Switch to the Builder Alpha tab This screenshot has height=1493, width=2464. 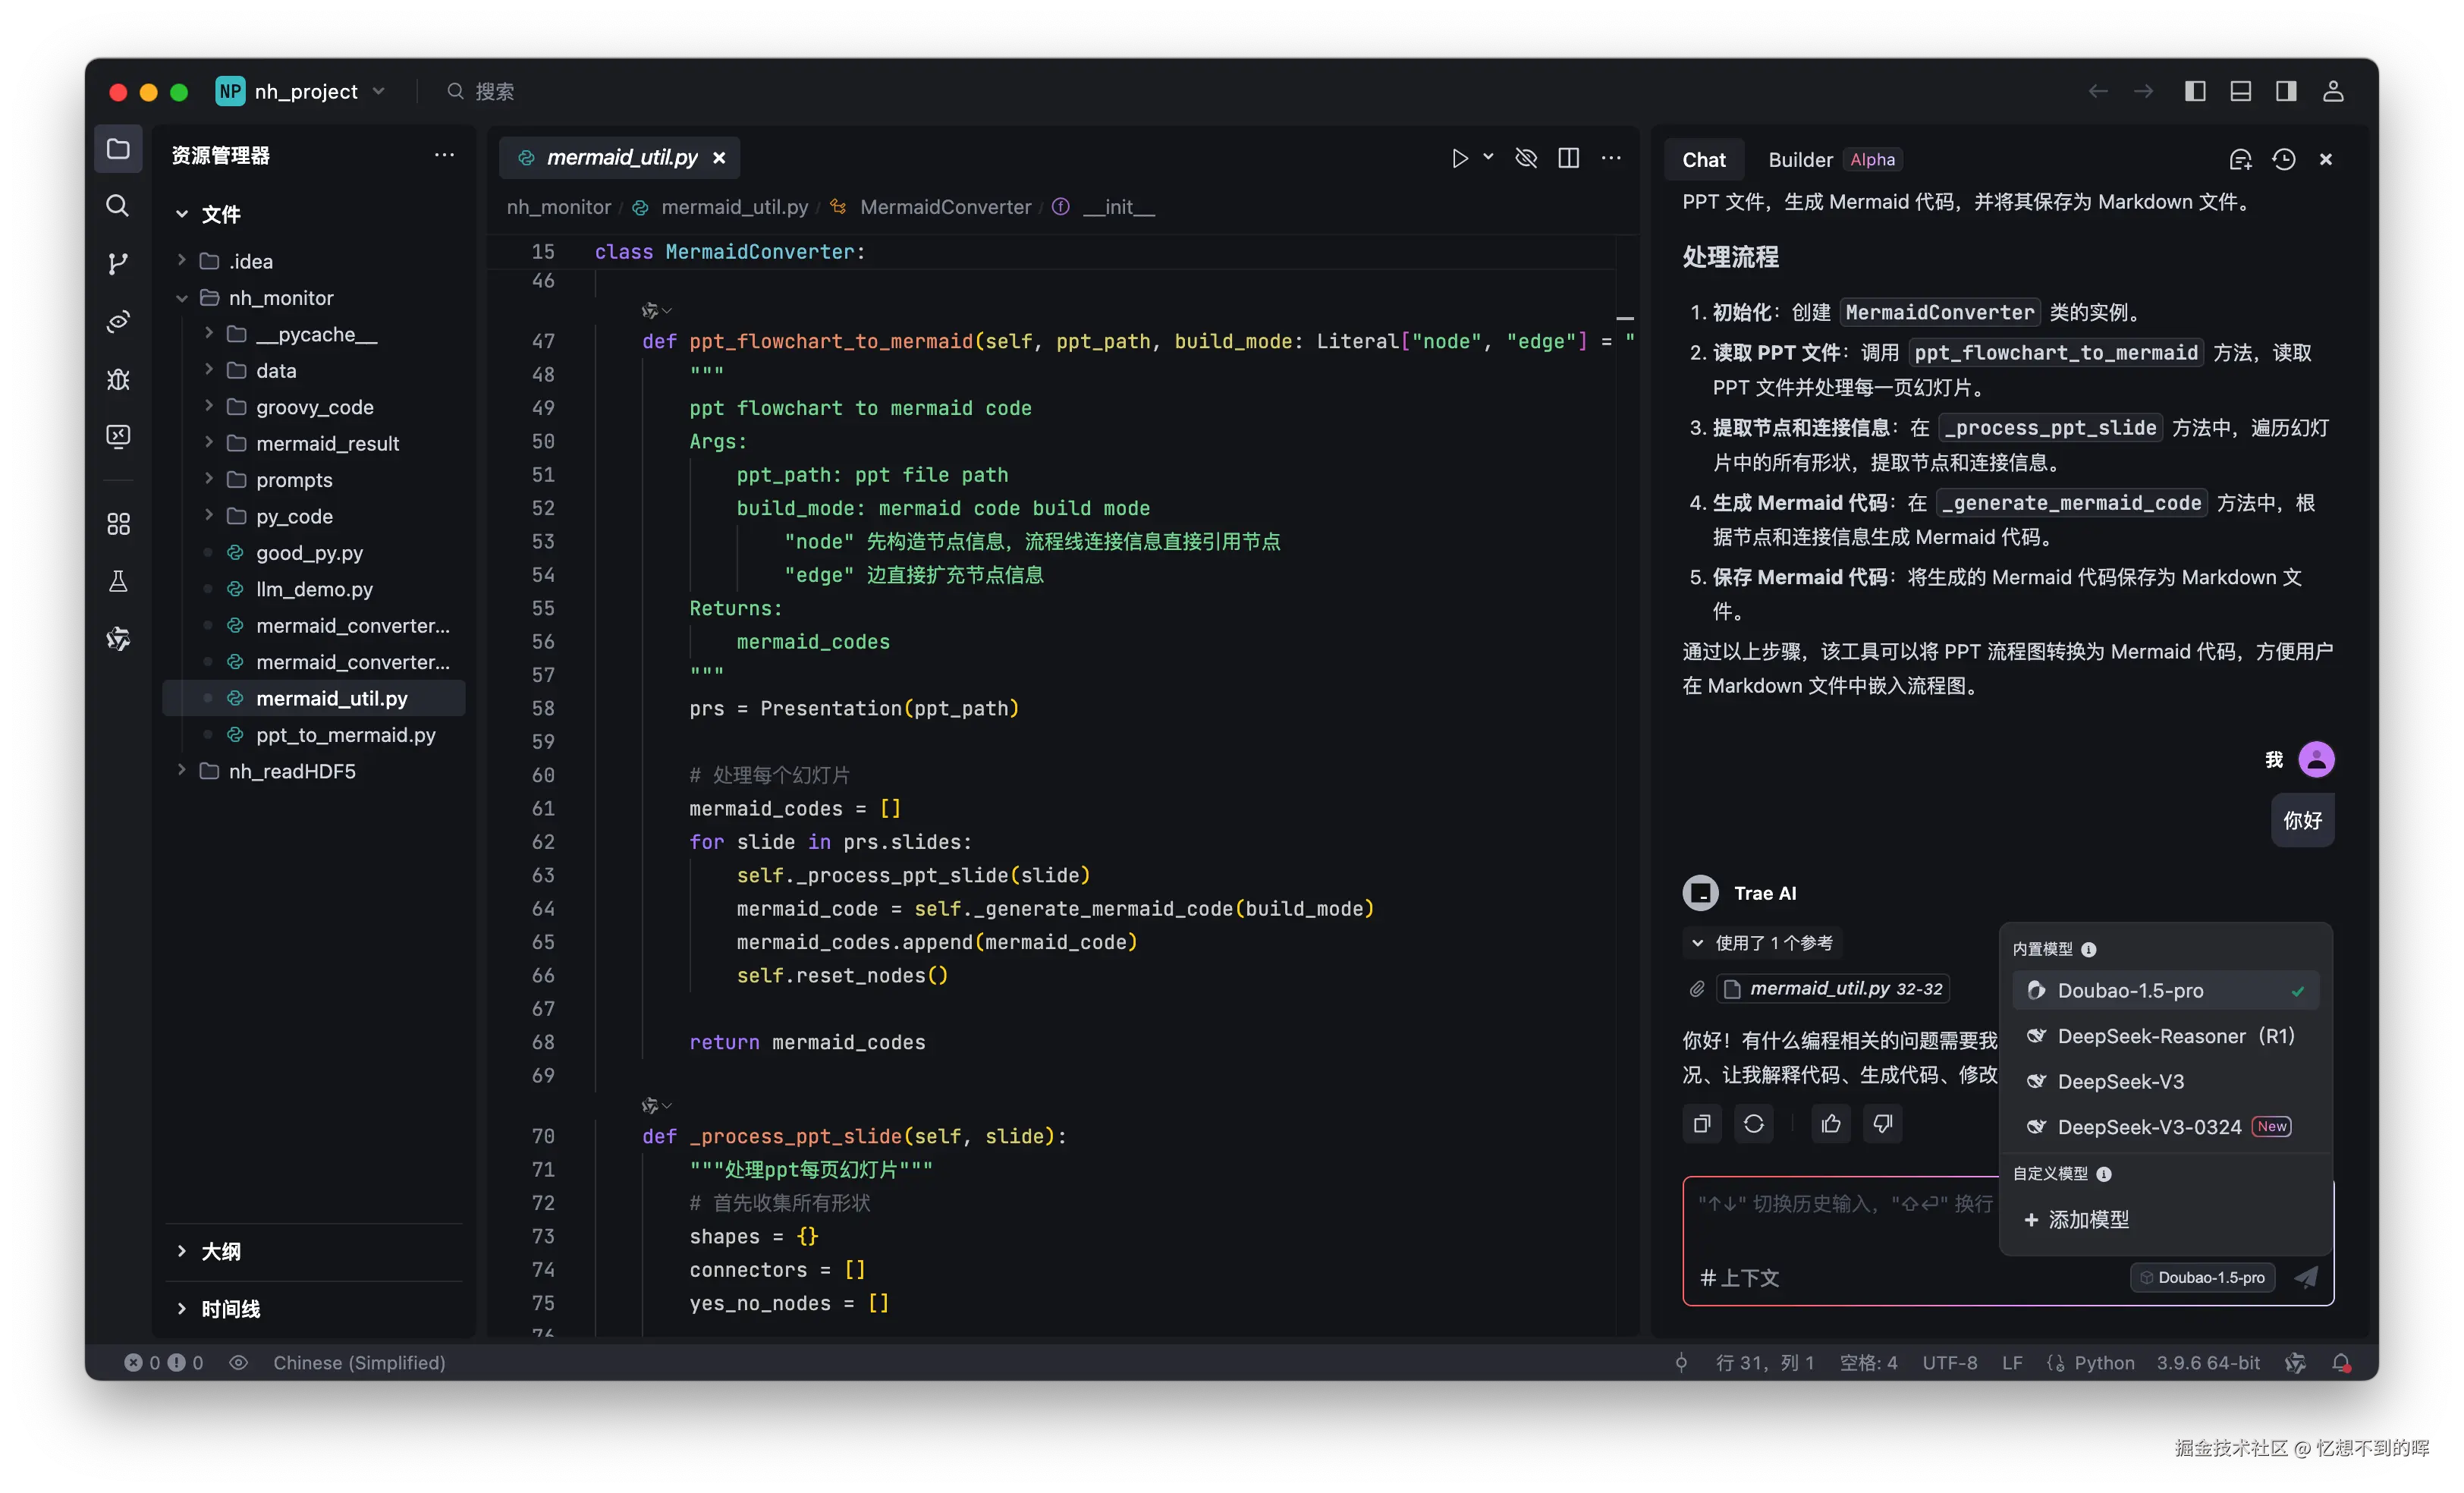click(1800, 159)
